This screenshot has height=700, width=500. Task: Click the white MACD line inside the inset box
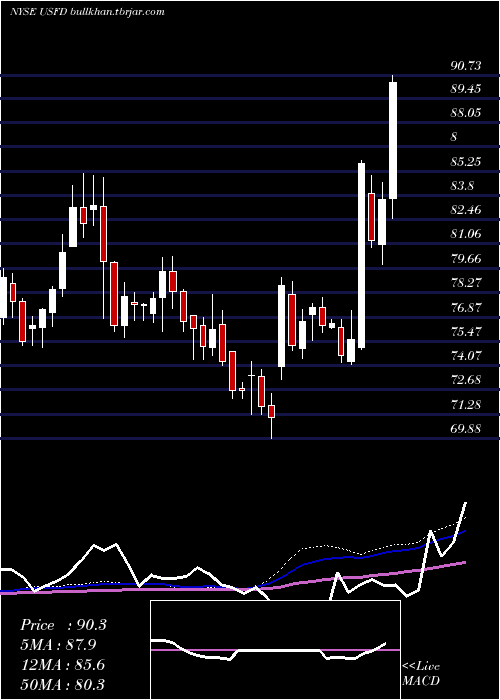268,651
